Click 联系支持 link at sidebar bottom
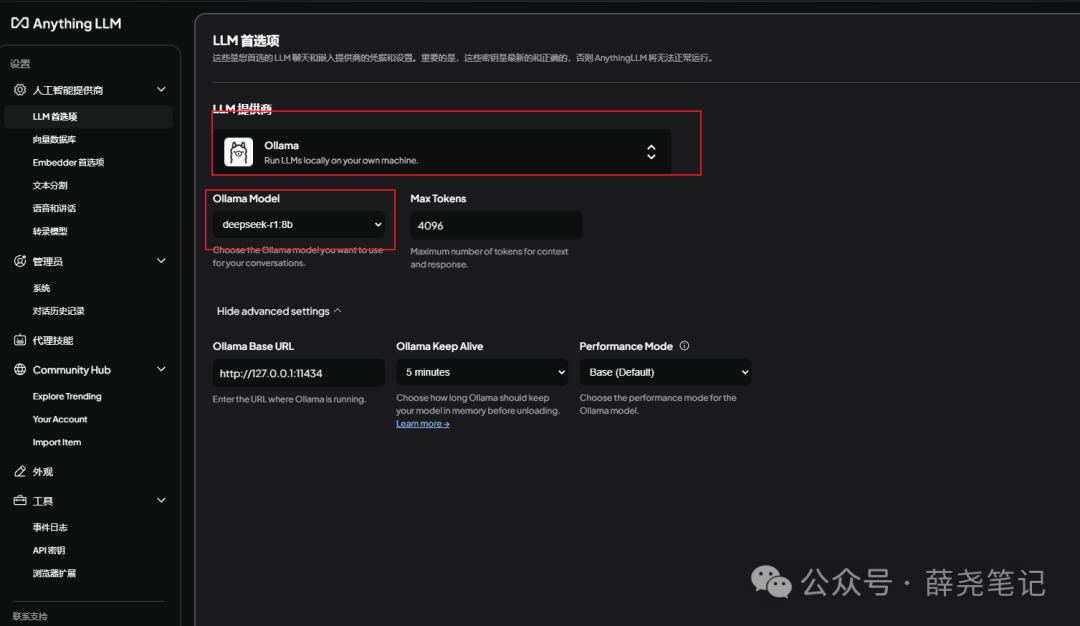Screen dimensions: 1080x626 point(30,616)
